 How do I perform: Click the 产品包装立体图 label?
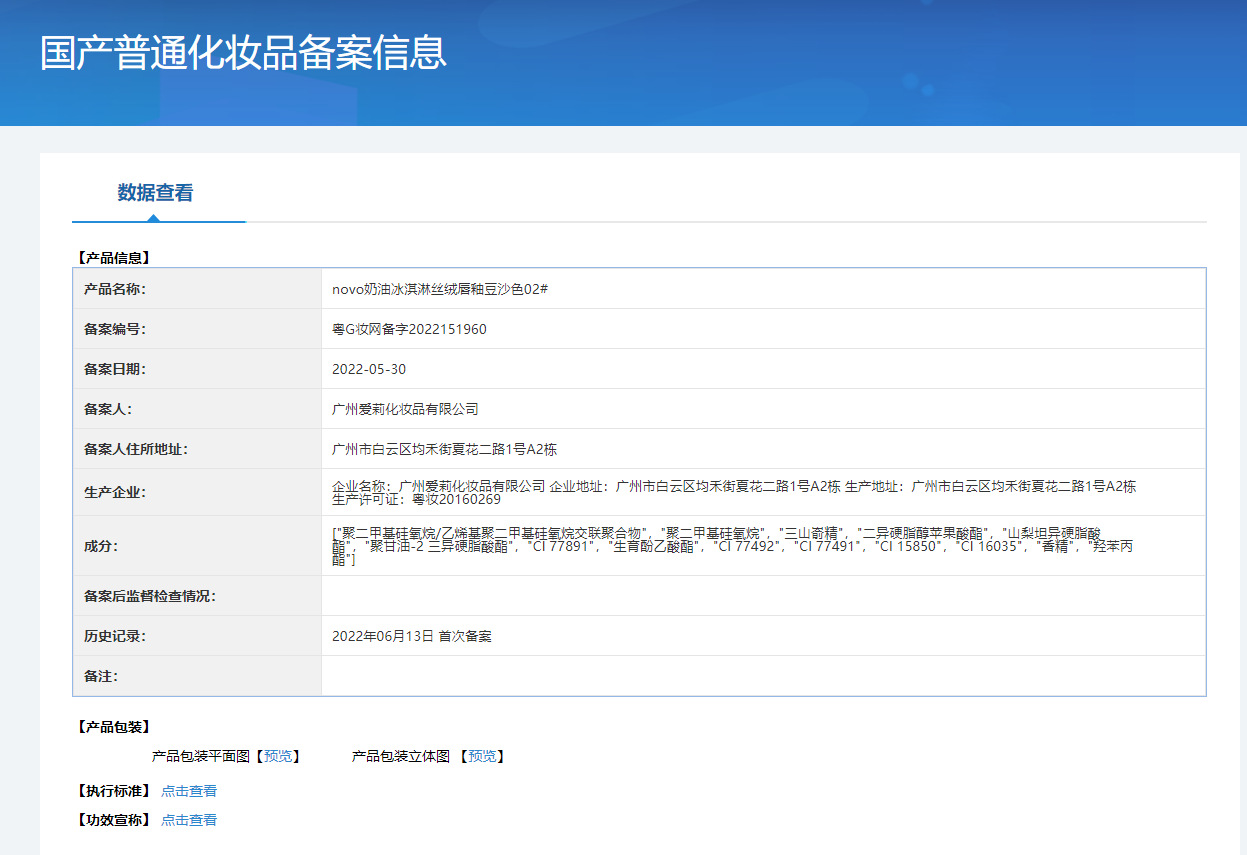click(x=401, y=756)
